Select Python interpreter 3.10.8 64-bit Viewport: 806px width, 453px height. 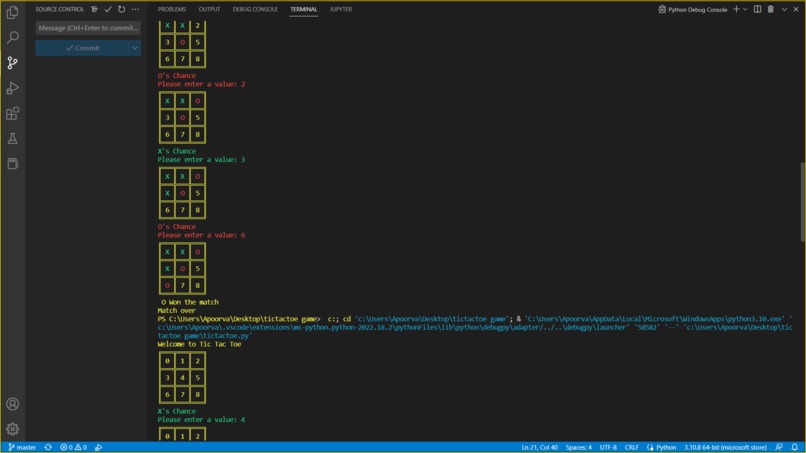pyautogui.click(x=725, y=447)
